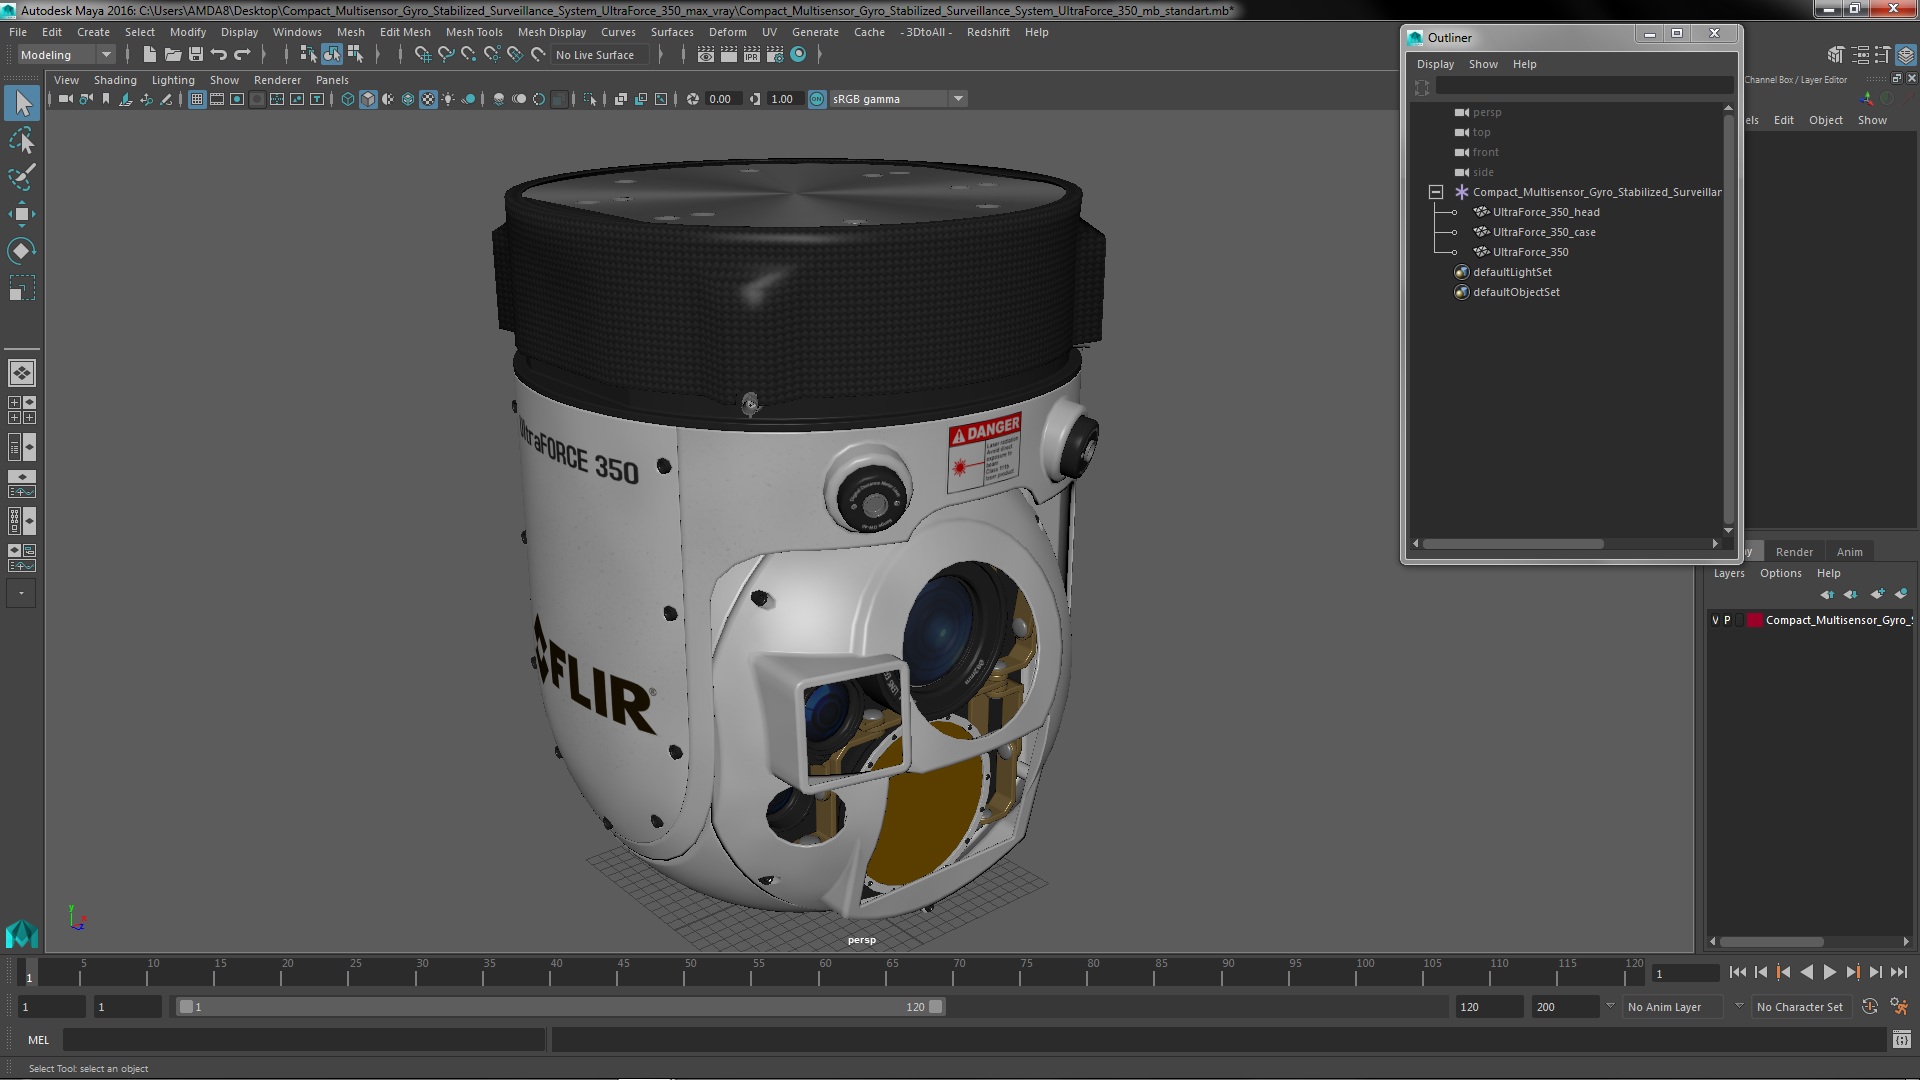Select the arrow Select tool in toolbox

click(22, 103)
